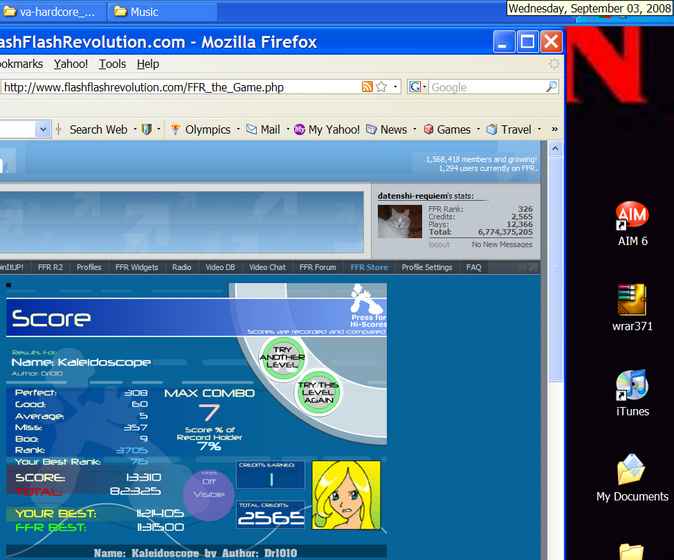Image resolution: width=674 pixels, height=560 pixels.
Task: Open the Profile Settings tab
Action: point(427,267)
